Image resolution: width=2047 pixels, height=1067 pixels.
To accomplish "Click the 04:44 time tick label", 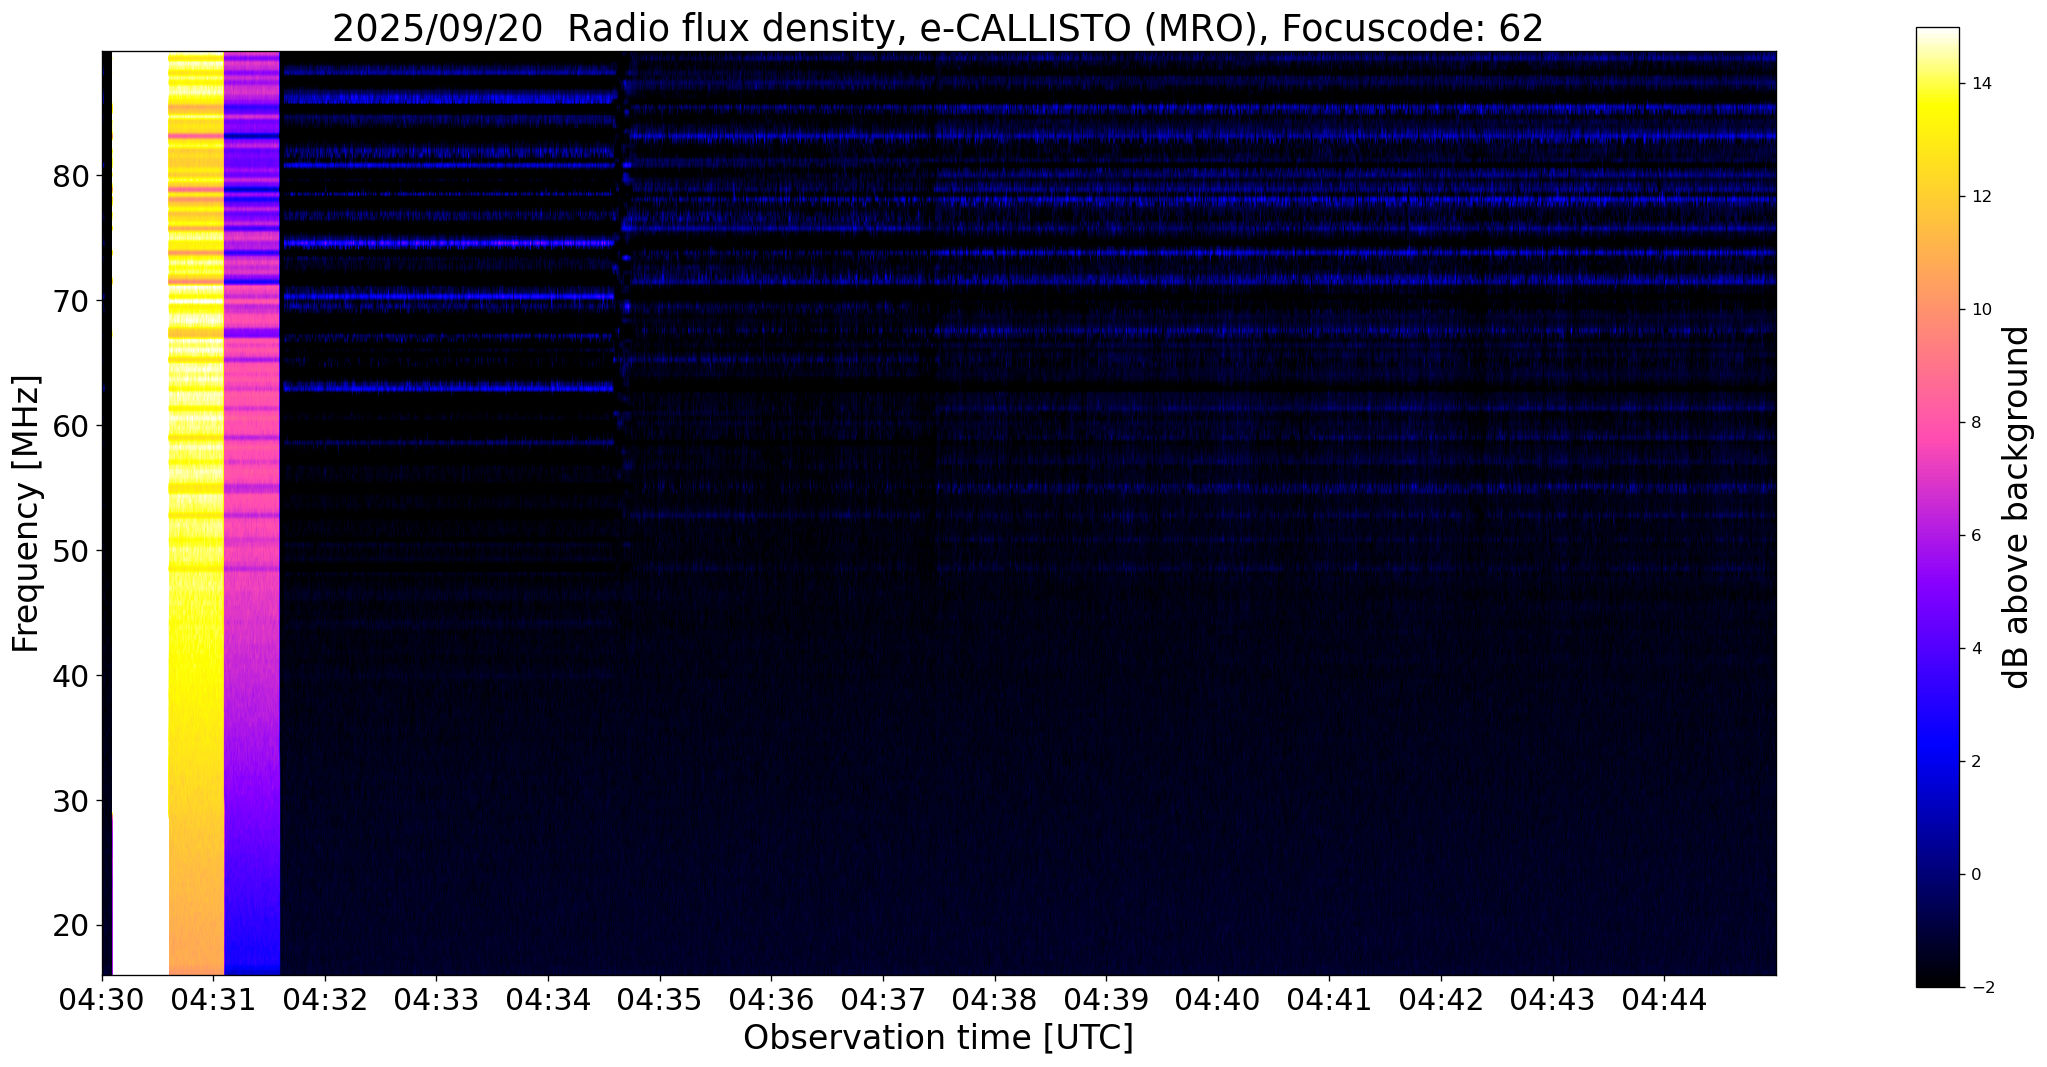I will [x=1664, y=999].
